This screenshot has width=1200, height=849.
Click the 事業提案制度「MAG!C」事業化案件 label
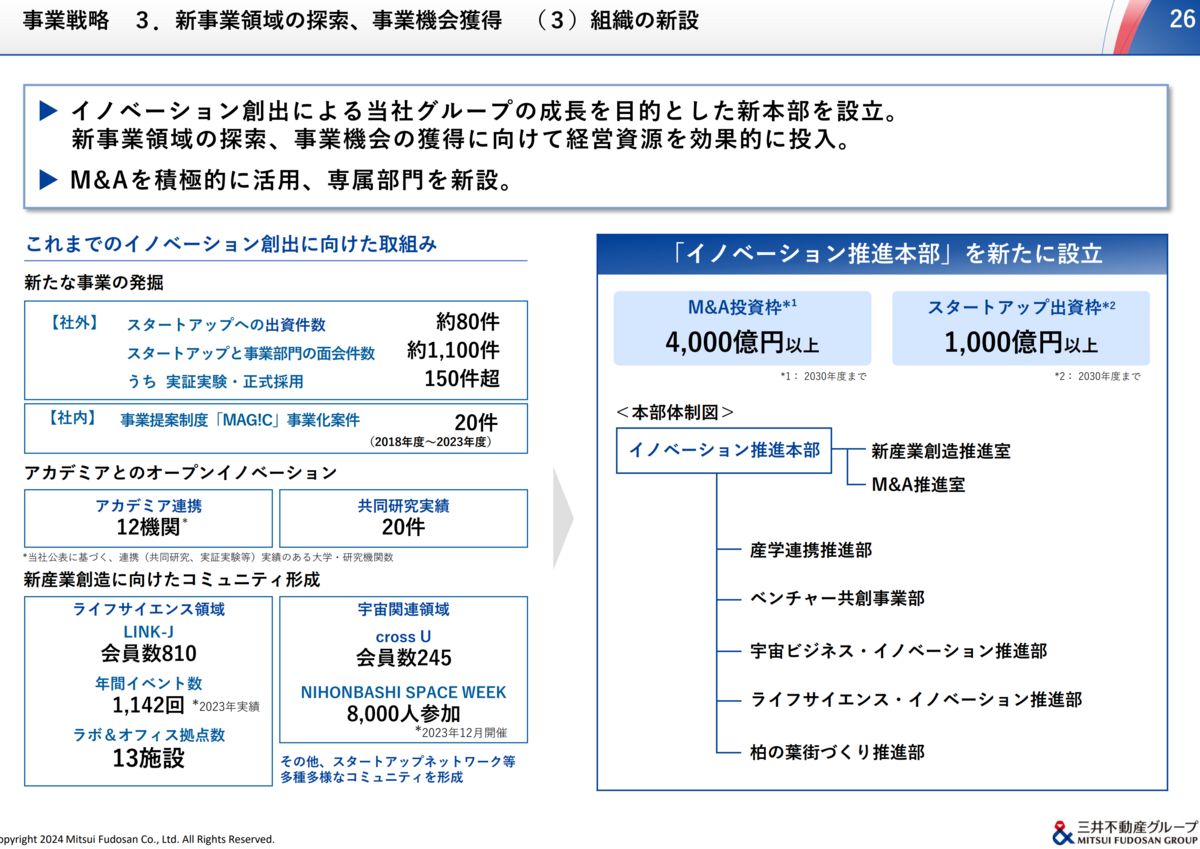240,420
